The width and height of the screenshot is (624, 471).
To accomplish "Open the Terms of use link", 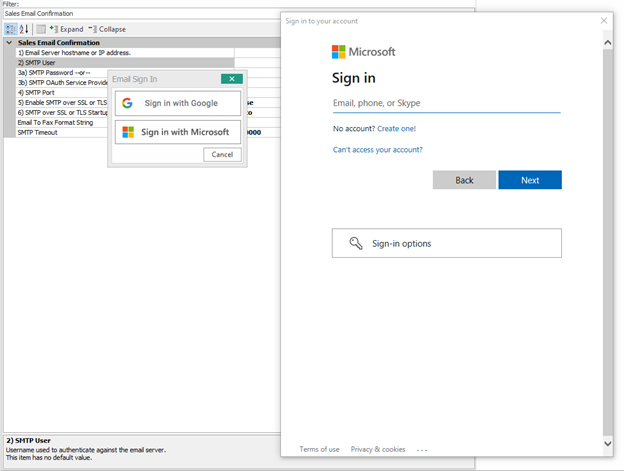I will click(319, 449).
